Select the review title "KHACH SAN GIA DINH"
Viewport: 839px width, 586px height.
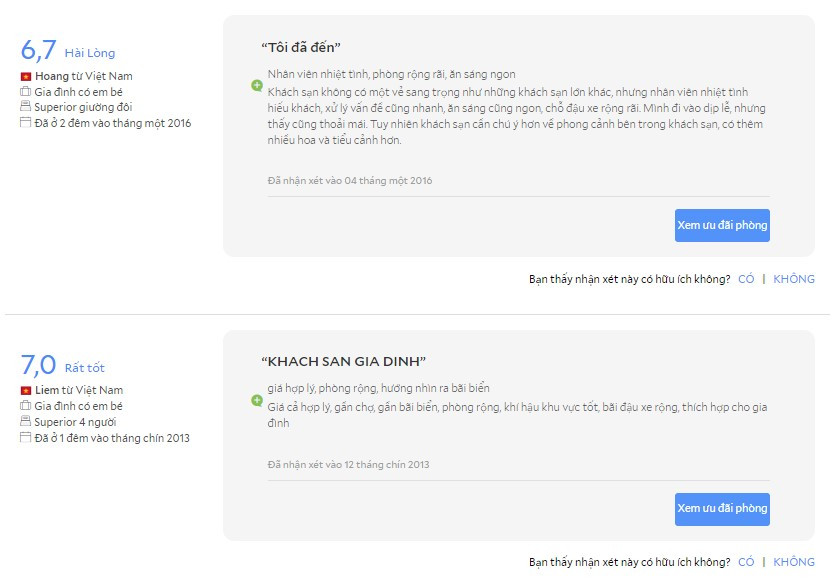point(343,361)
